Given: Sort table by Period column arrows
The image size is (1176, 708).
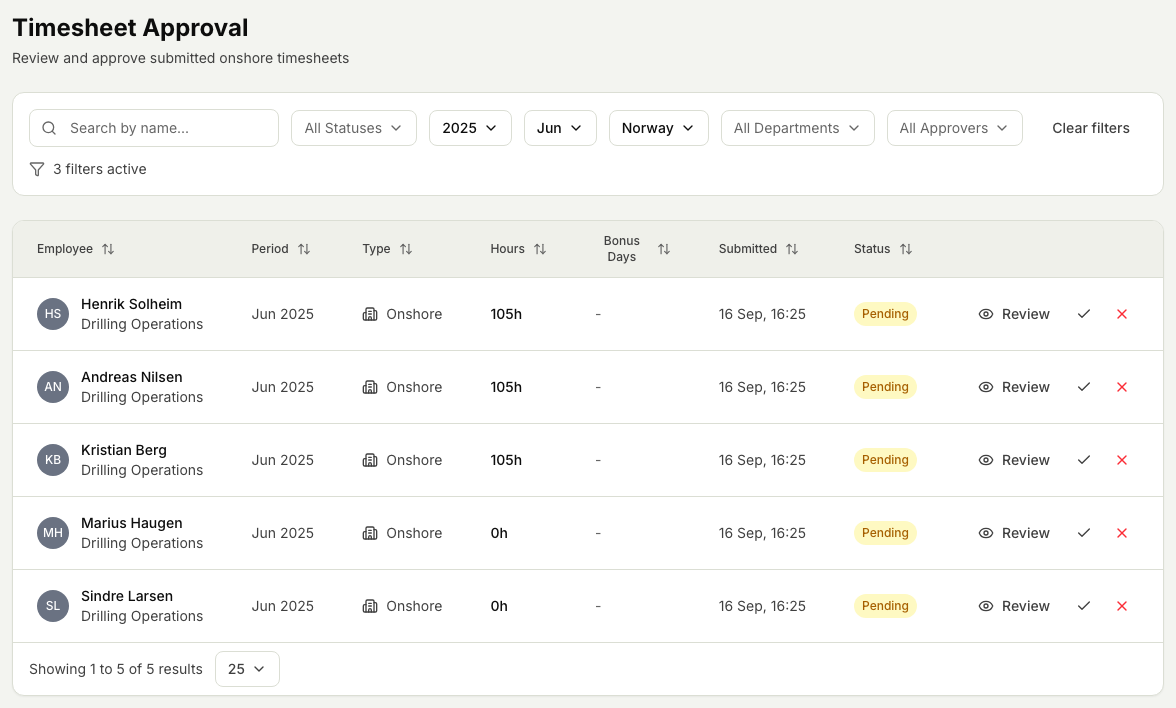Looking at the screenshot, I should pos(304,249).
